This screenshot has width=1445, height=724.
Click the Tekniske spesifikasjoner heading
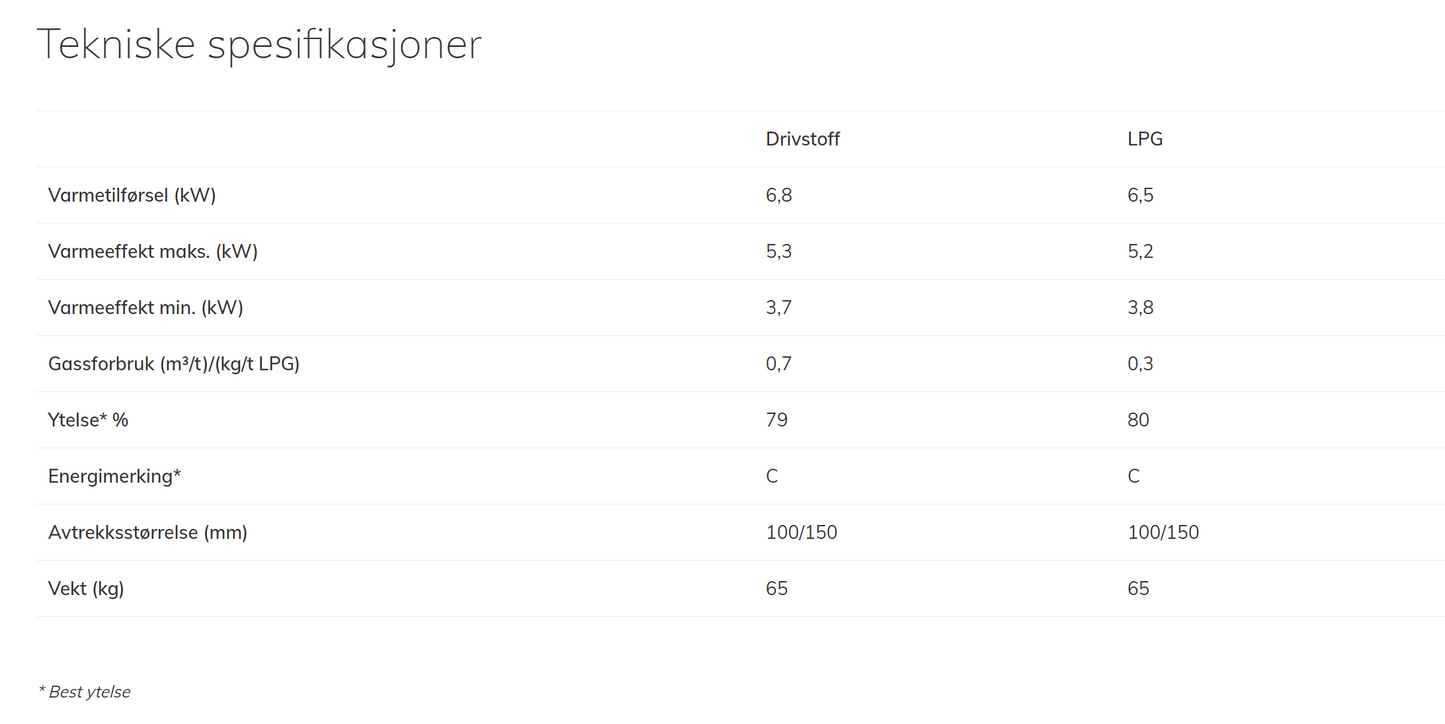coord(259,46)
